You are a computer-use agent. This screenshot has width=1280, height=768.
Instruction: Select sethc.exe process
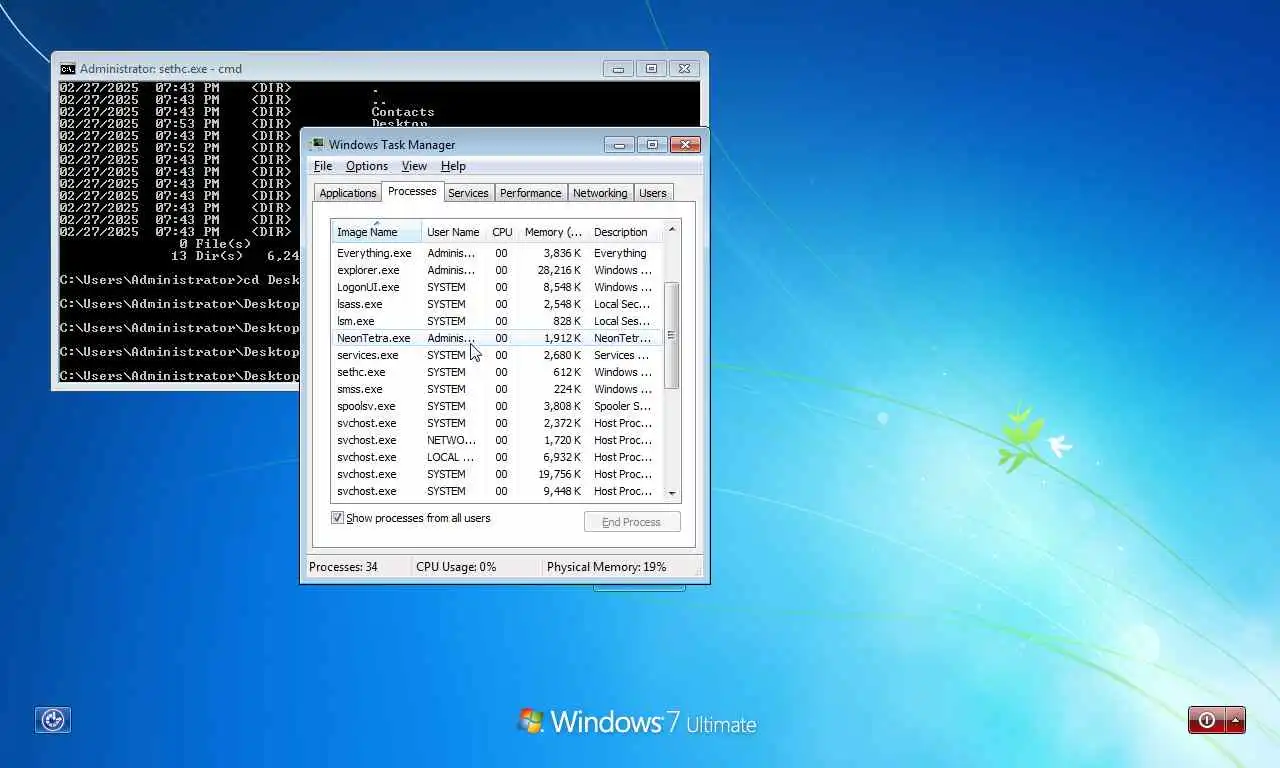pos(497,372)
